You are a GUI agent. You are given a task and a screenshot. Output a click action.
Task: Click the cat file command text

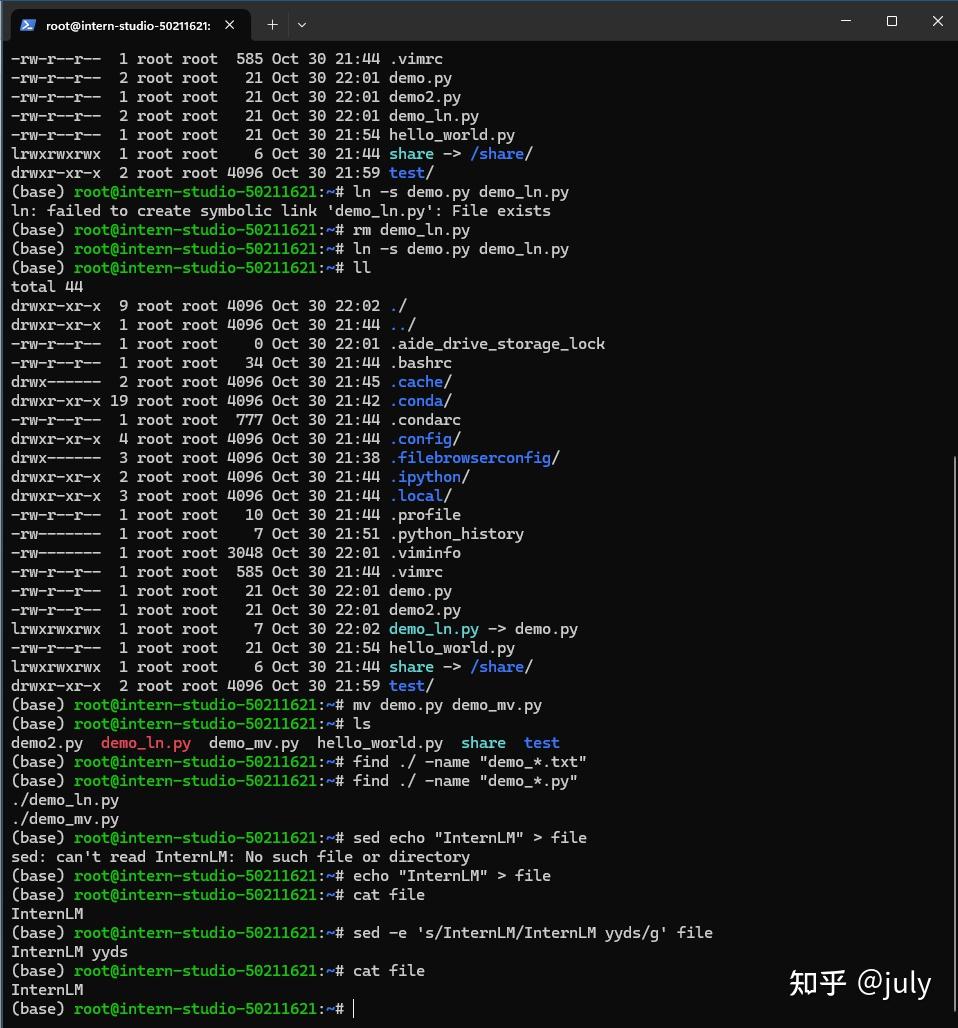coord(387,971)
